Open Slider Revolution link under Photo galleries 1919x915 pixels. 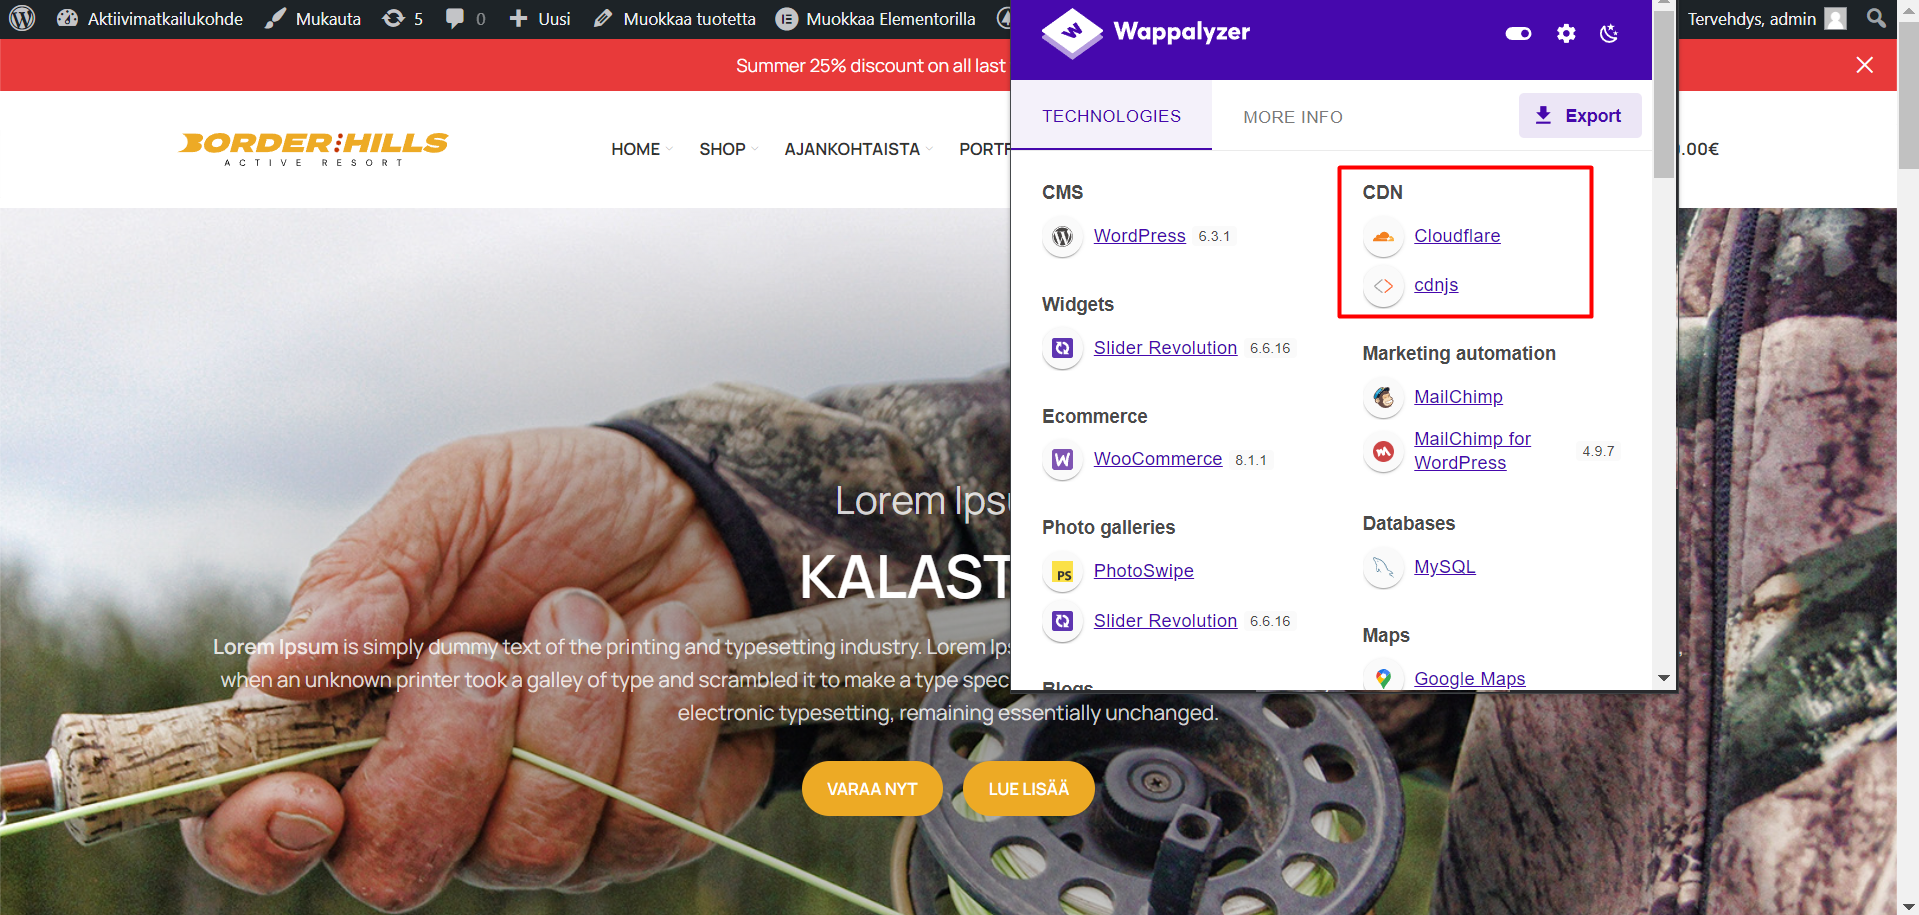pos(1165,621)
